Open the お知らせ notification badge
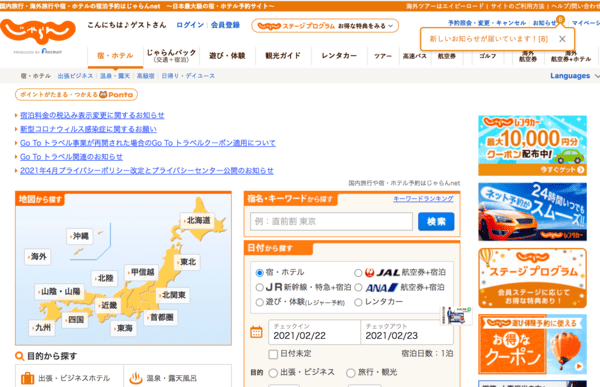Screen dimensions: 600x387 560,20
